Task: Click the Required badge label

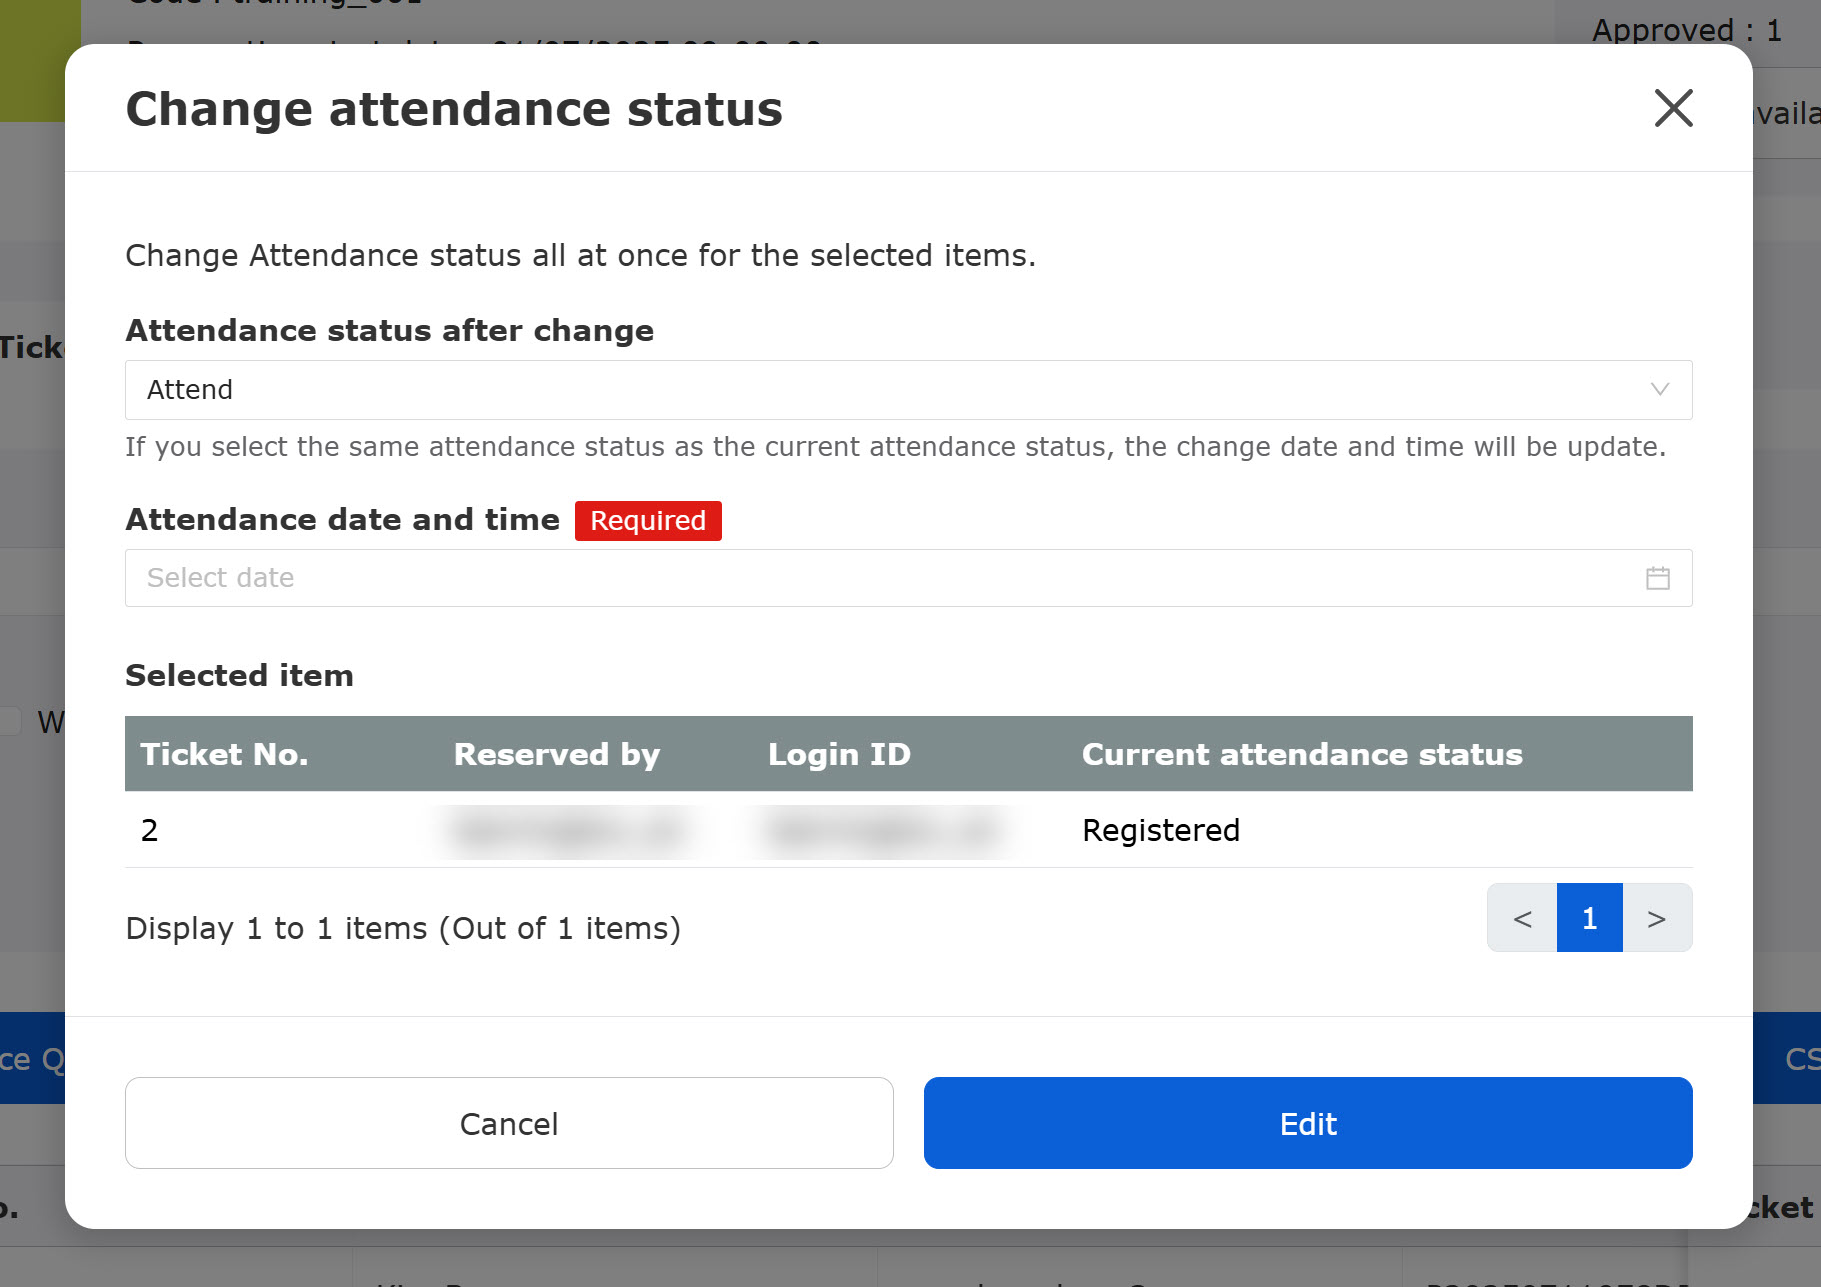Action: coord(648,521)
